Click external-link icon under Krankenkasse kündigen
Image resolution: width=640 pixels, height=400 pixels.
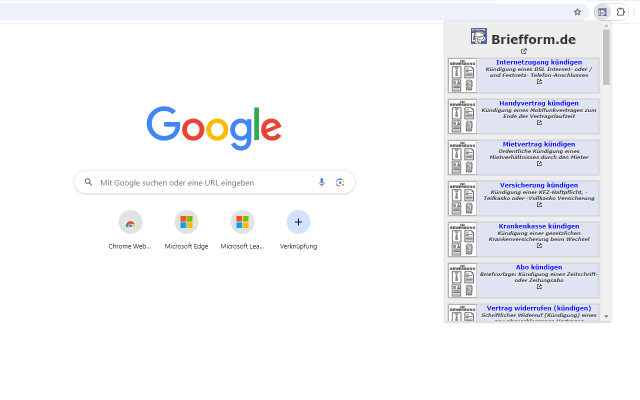(539, 246)
